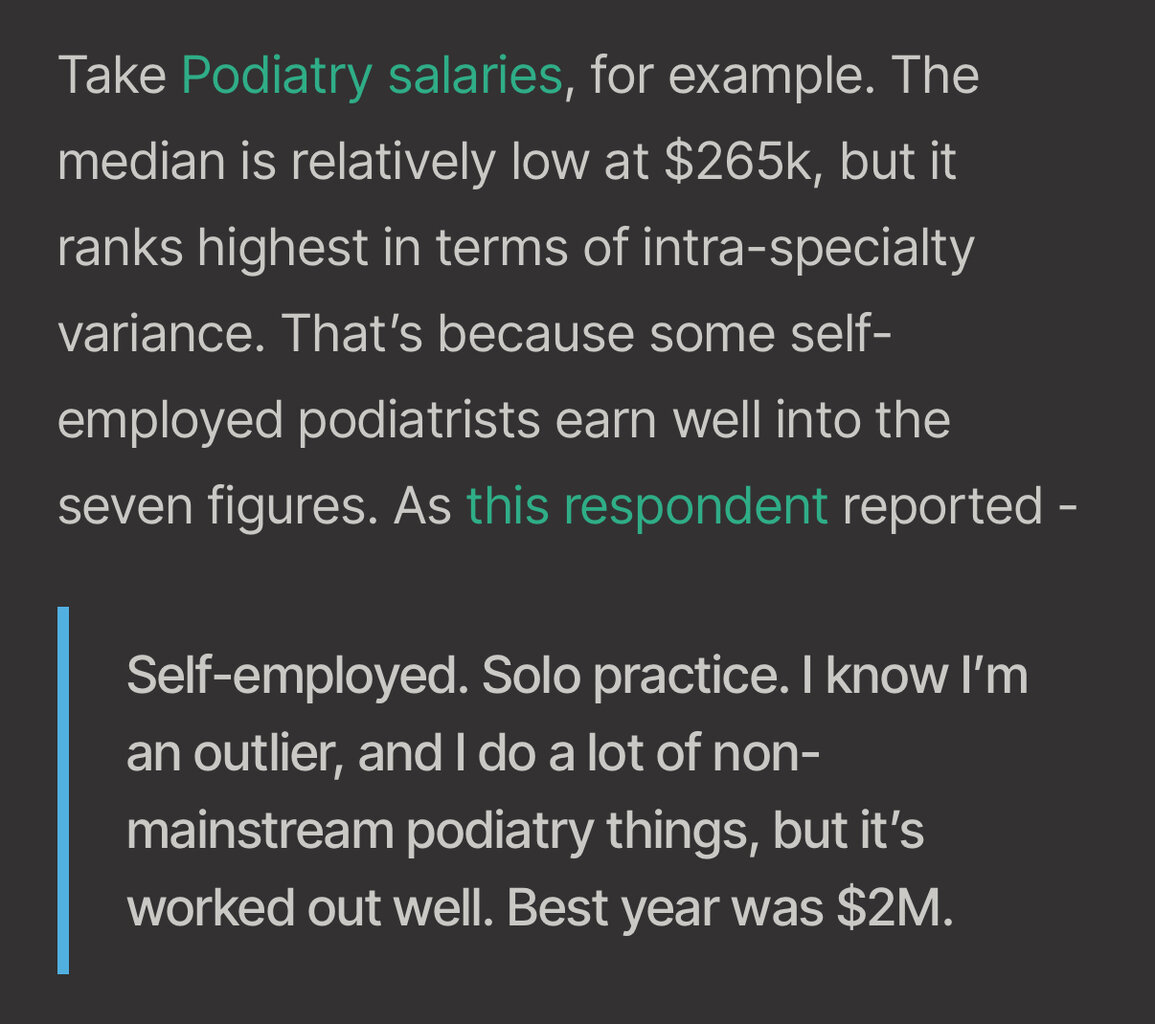Open the Podiatry salaries link
This screenshot has width=1155, height=1024.
coord(372,76)
